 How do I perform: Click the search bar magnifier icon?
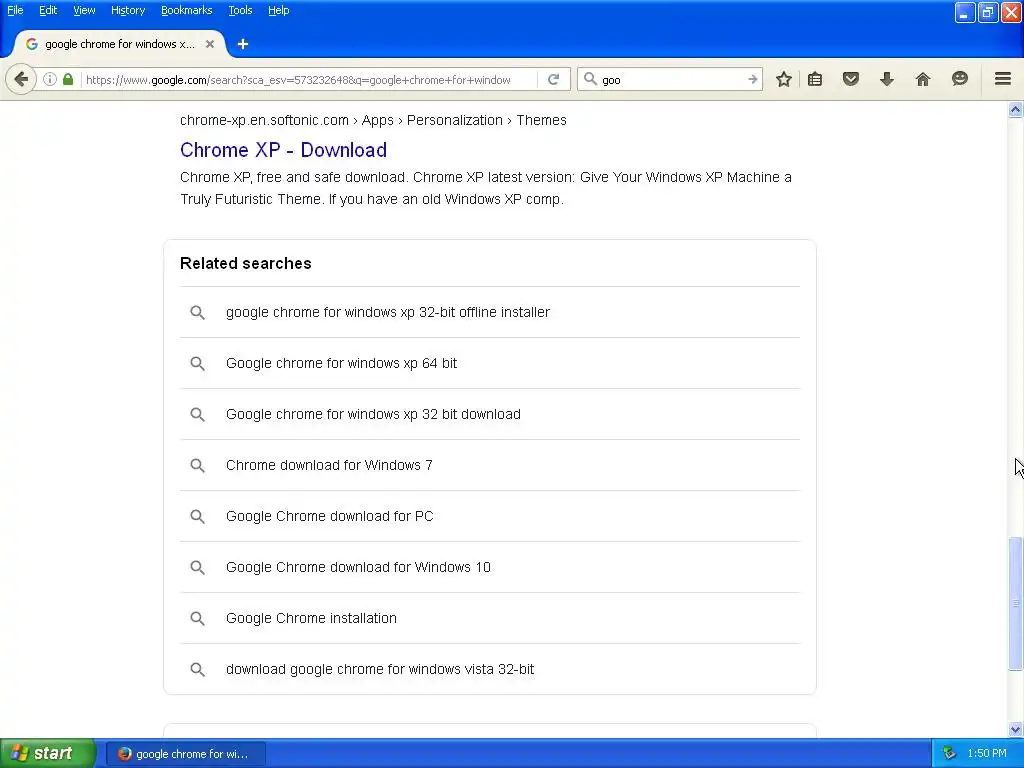[590, 80]
